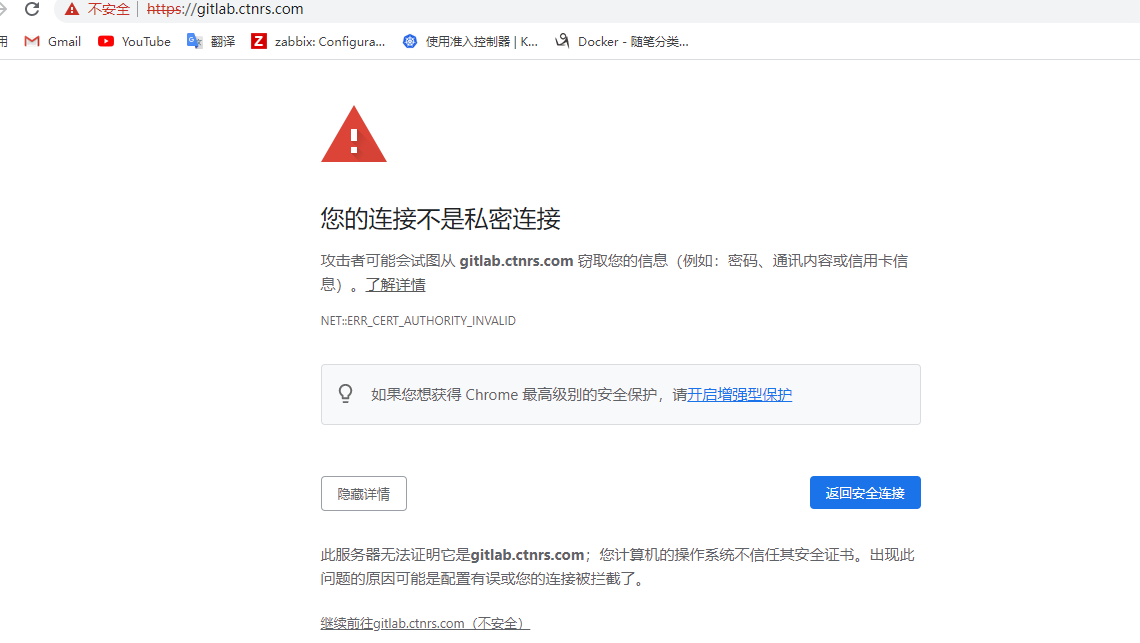Click the lightbulb icon in the Chrome tip box
This screenshot has width=1140, height=643.
pyautogui.click(x=345, y=394)
